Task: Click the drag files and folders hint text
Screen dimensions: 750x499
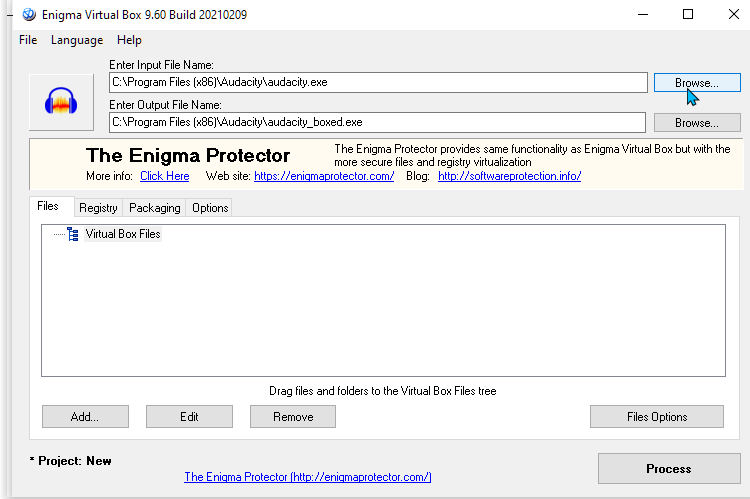Action: pos(383,391)
